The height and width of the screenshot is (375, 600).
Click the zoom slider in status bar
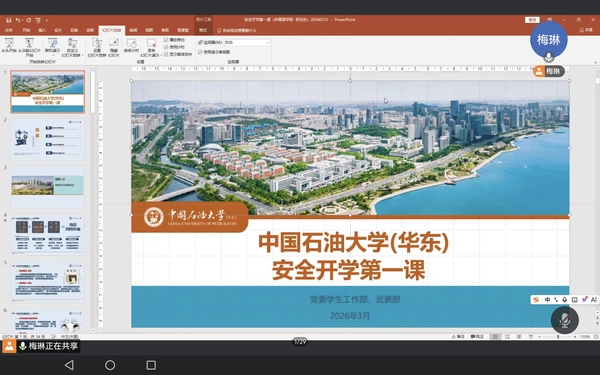[x=558, y=337]
